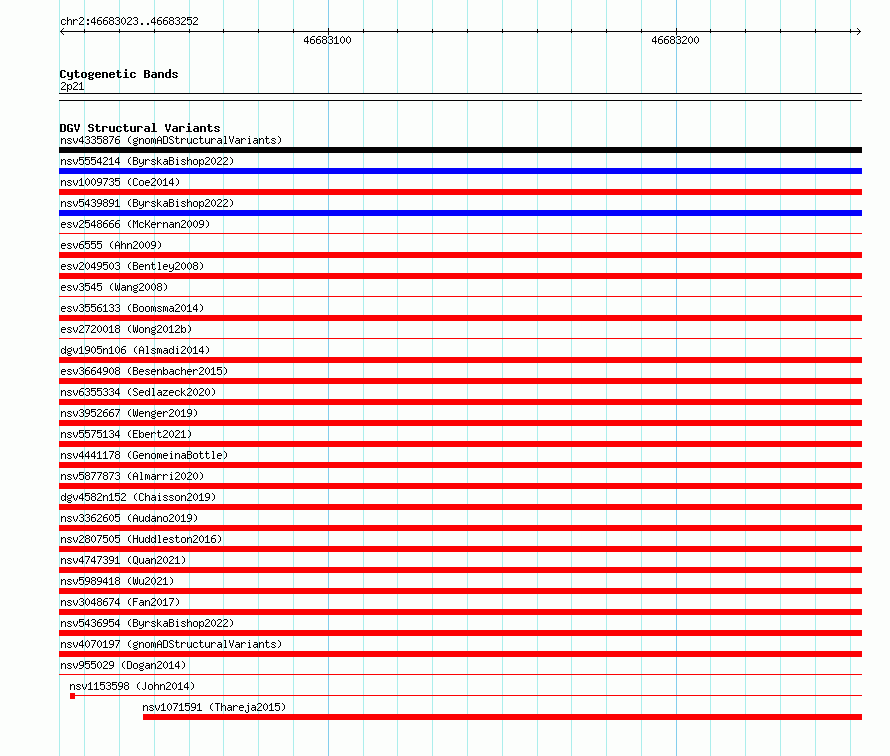Click the red bar under nsv5575134 Ebert2021
The image size is (890, 756).
(x=460, y=444)
